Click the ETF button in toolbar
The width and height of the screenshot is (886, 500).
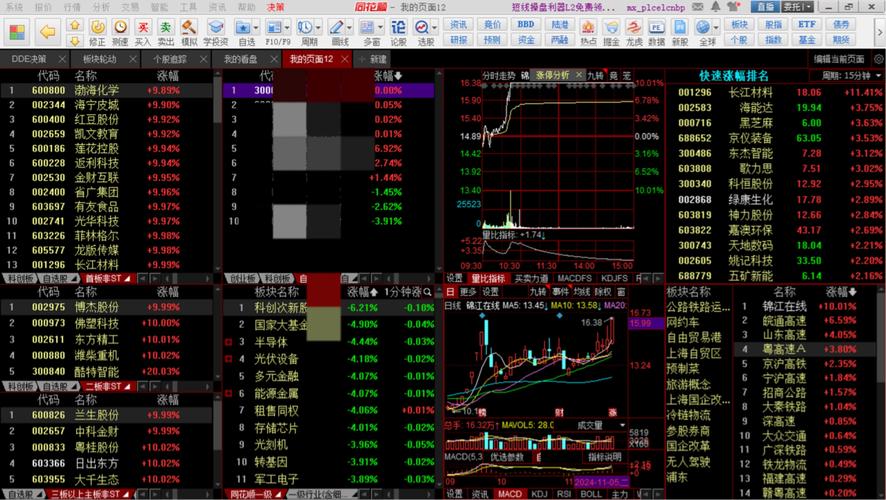[804, 24]
